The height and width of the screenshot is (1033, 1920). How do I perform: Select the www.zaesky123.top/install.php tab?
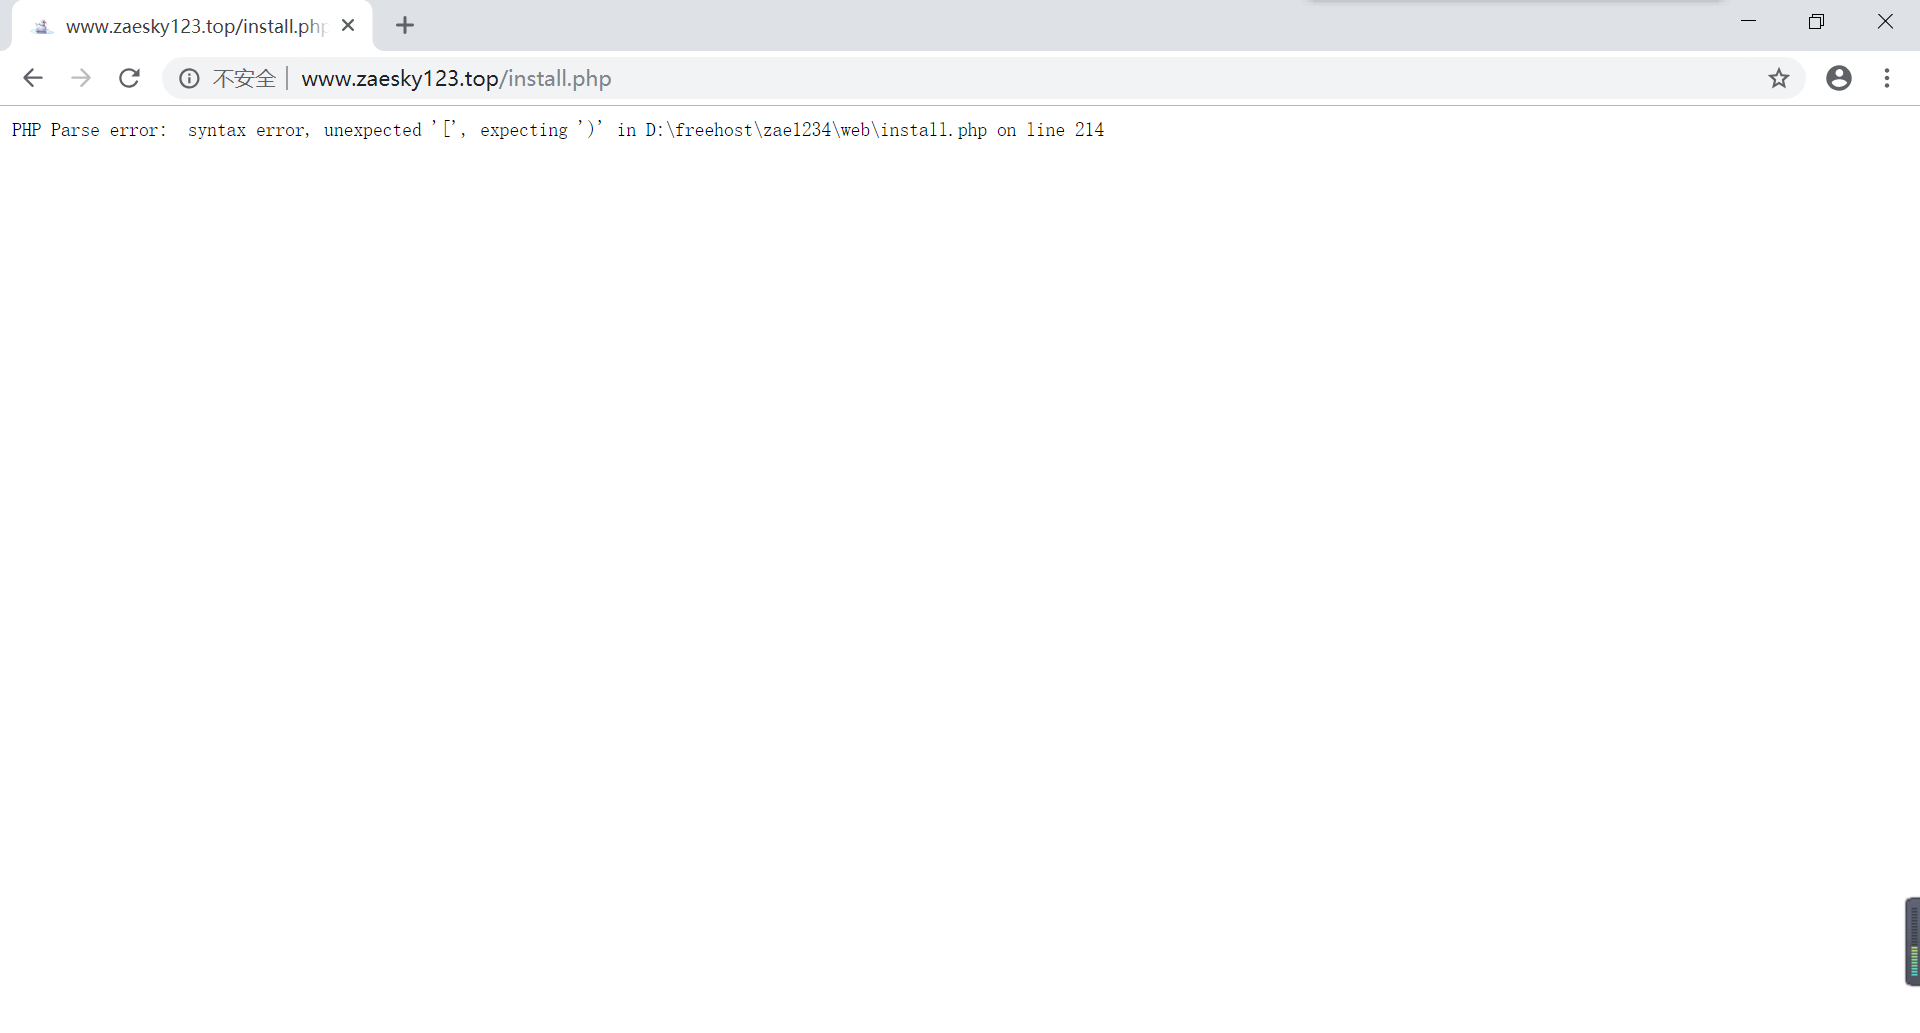pyautogui.click(x=192, y=26)
